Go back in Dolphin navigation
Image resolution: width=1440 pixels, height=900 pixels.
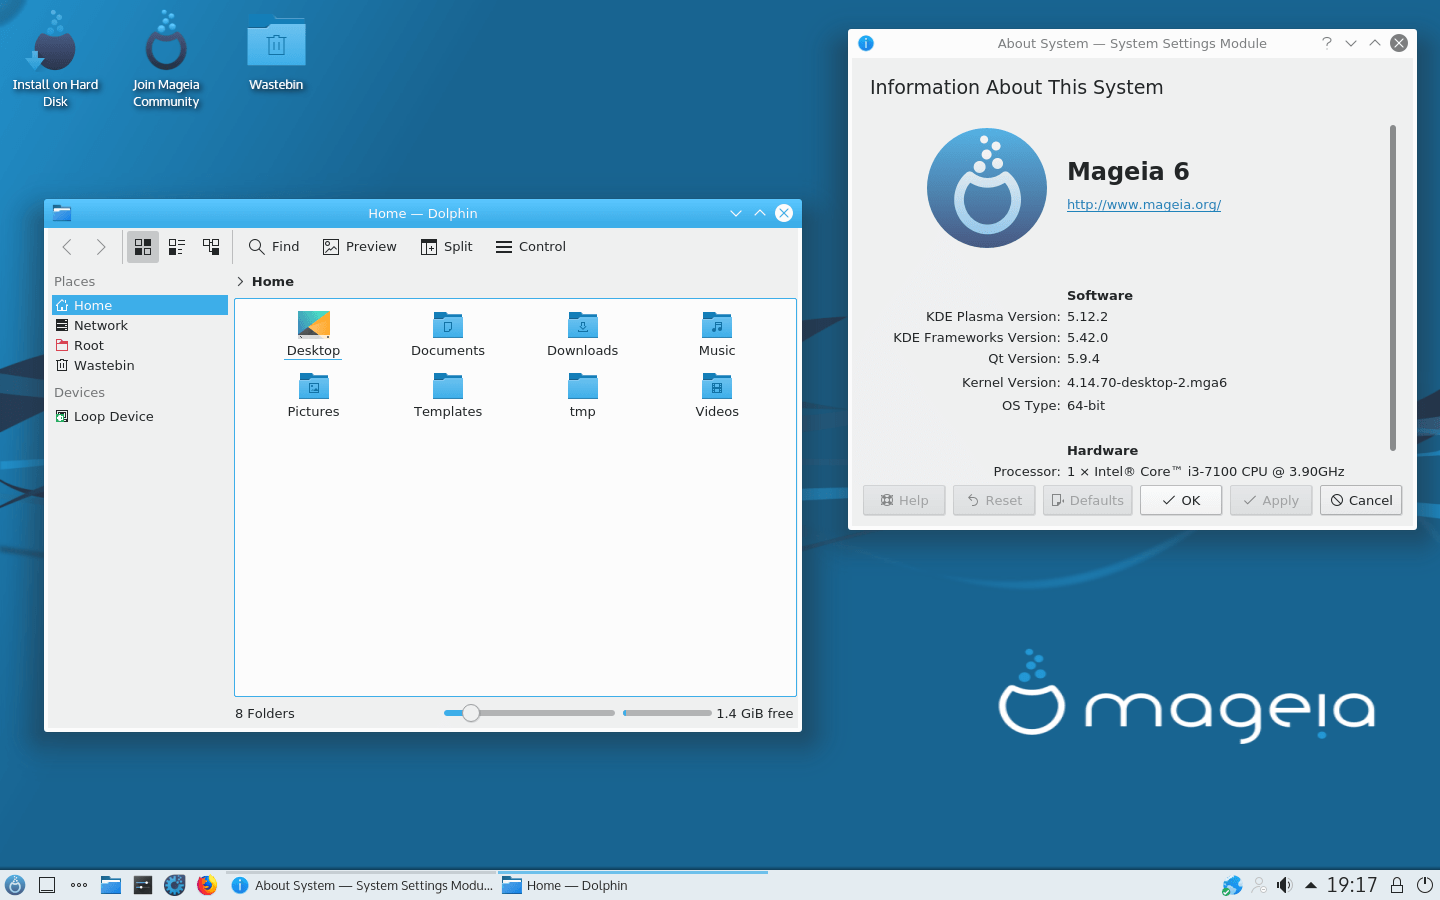[67, 247]
